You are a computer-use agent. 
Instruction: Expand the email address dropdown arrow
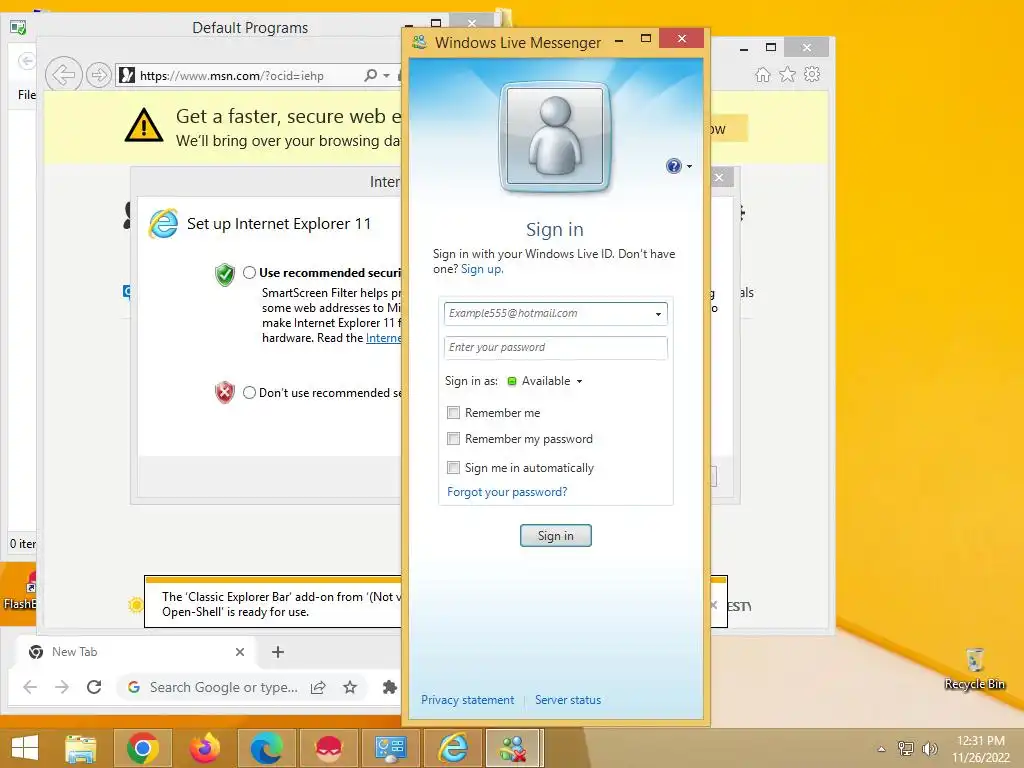click(x=658, y=314)
